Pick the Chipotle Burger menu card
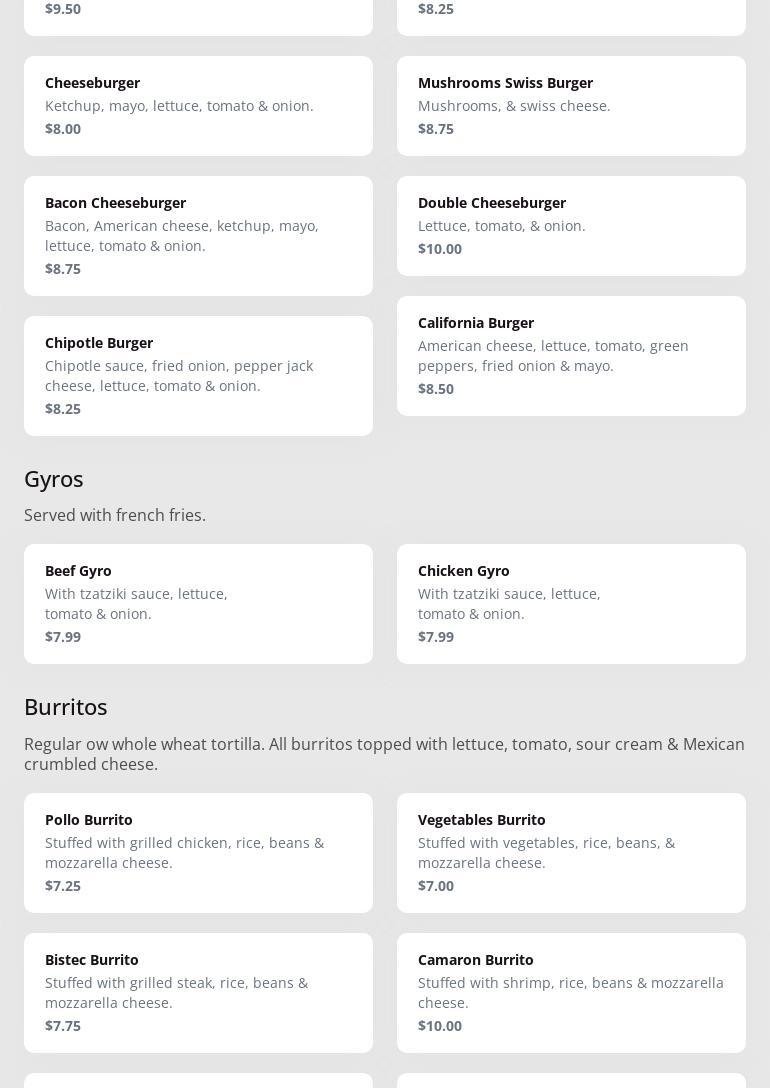Image resolution: width=770 pixels, height=1088 pixels. (198, 375)
